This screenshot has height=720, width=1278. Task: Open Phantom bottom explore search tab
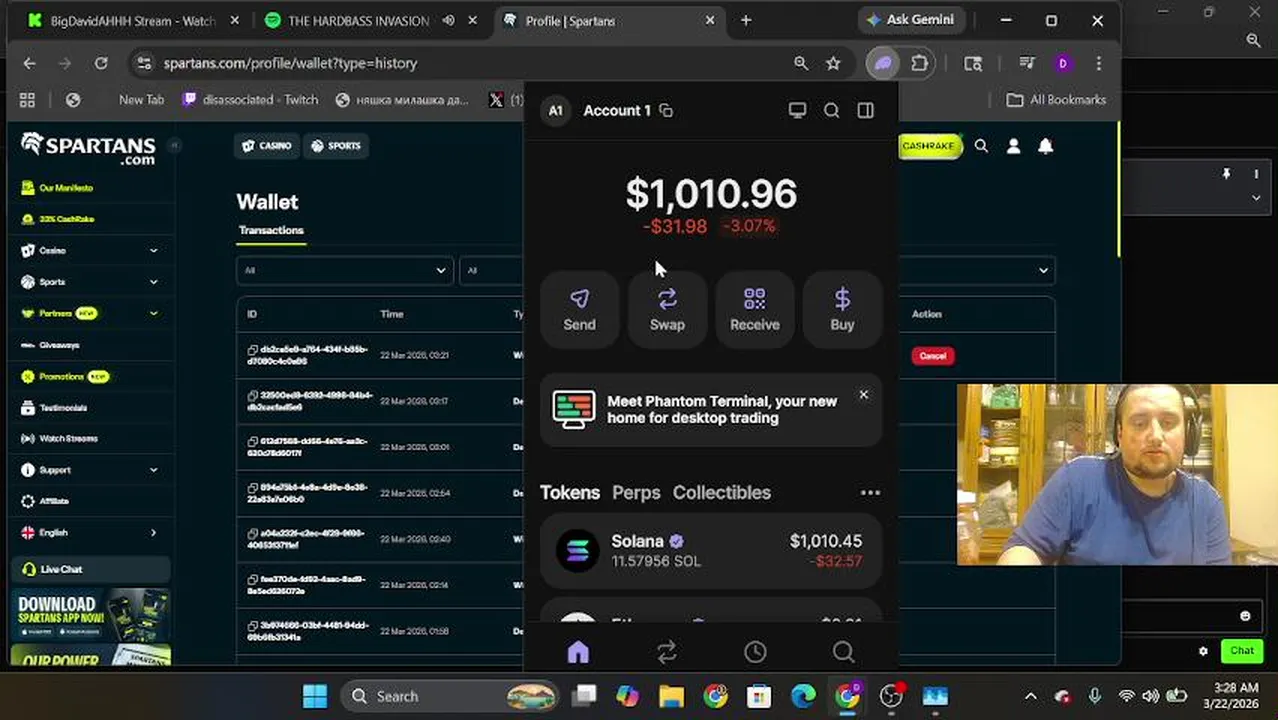point(843,652)
